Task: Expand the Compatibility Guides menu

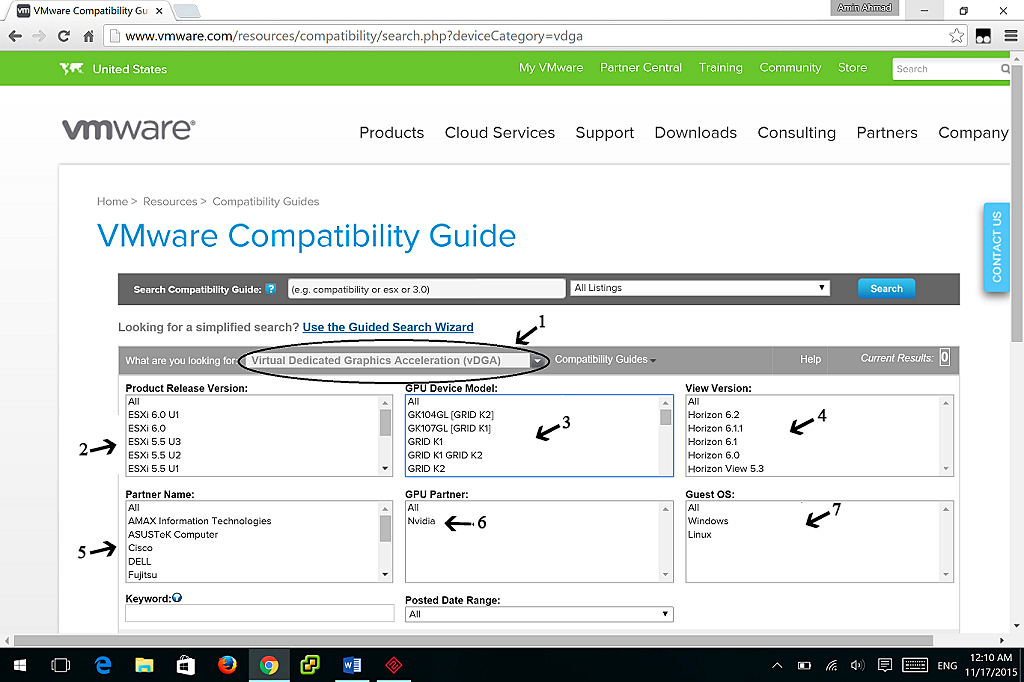Action: [x=605, y=359]
